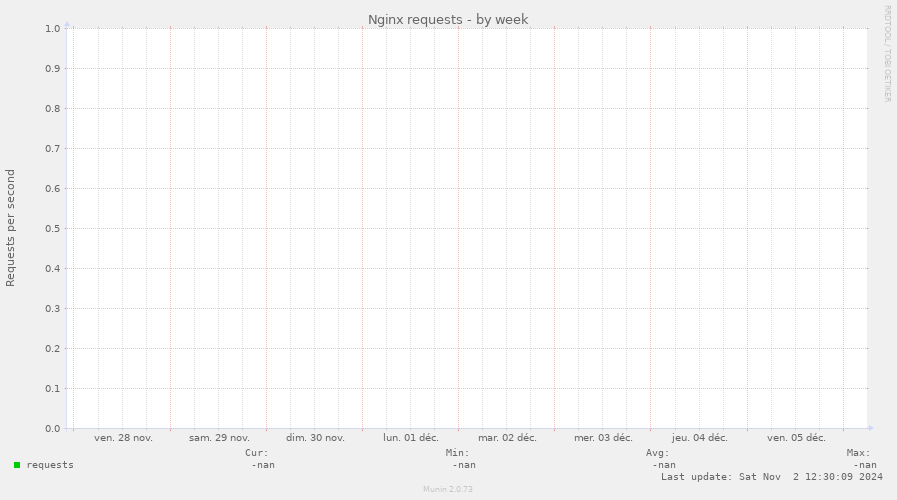Click the 'dim. 30 nov.' date label

pos(315,438)
